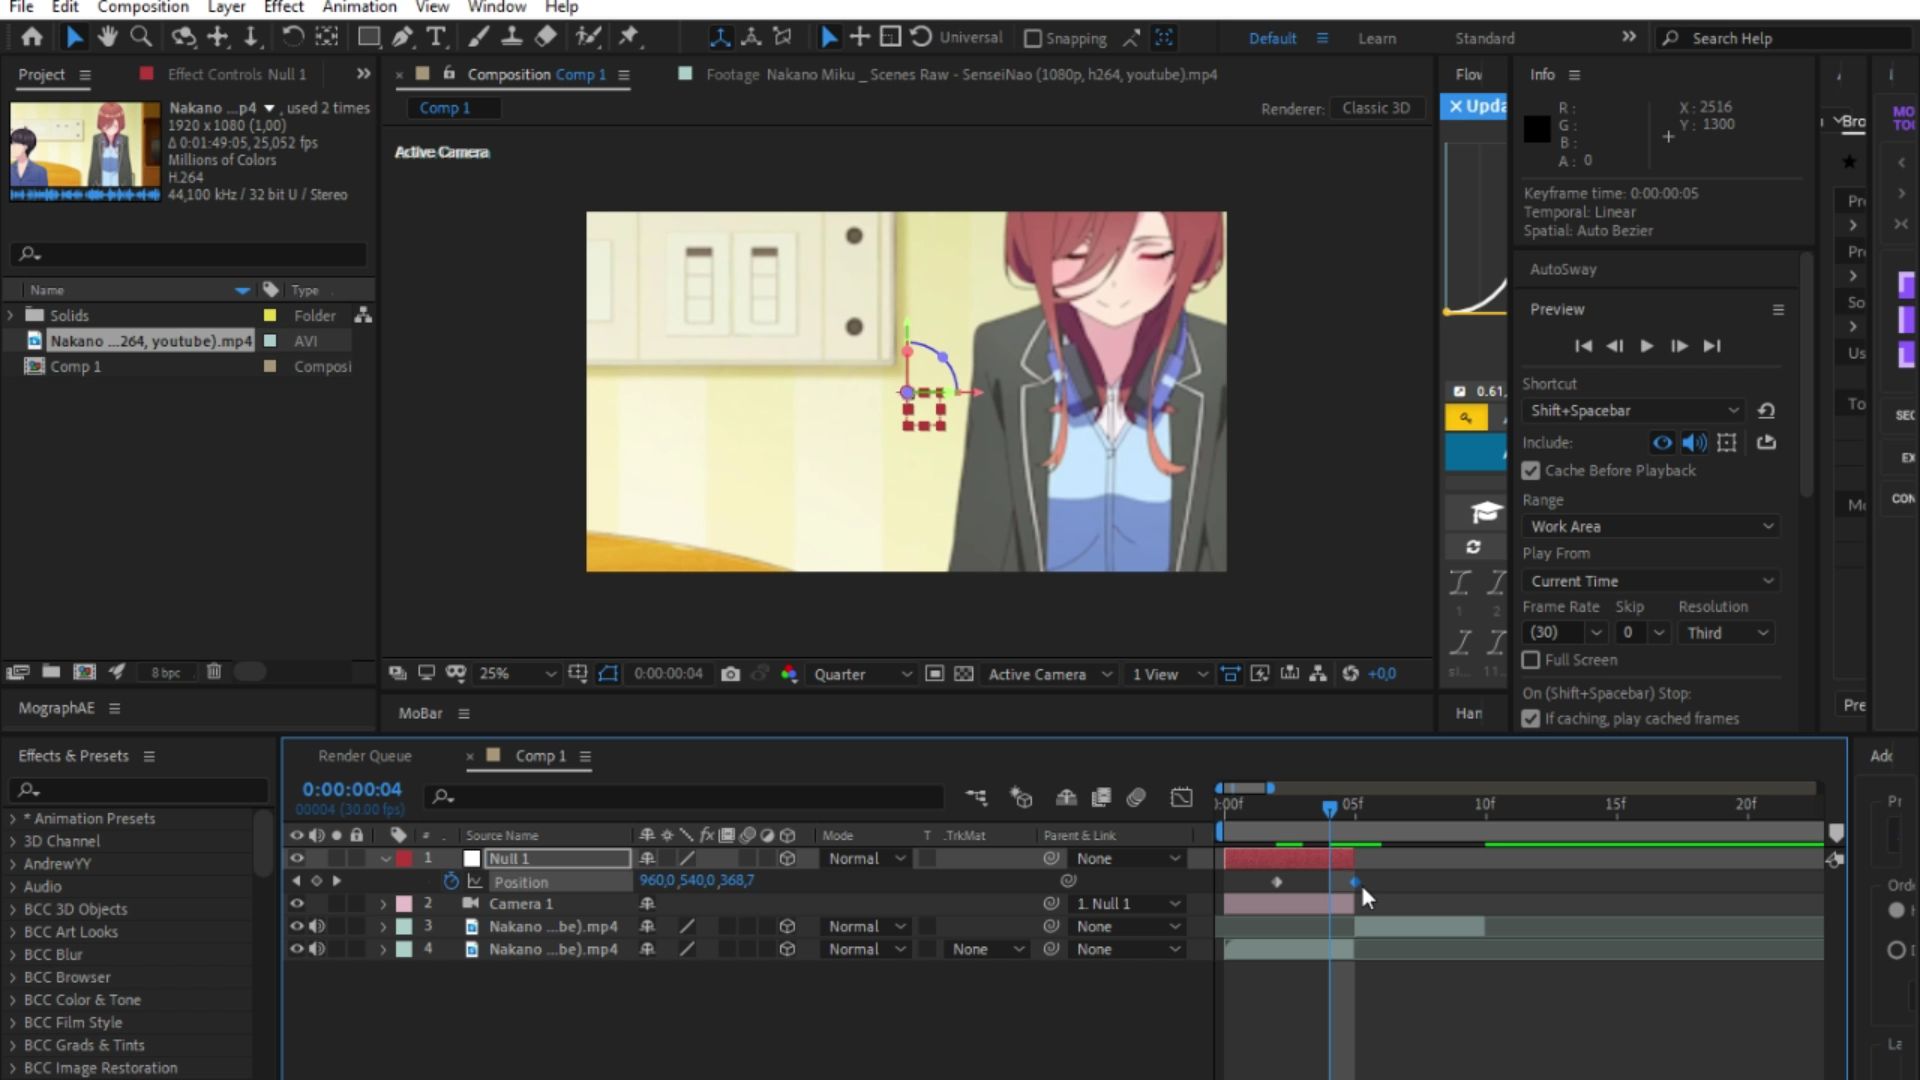
Task: Expand the Solids folder in the Project panel
Action: click(11, 315)
